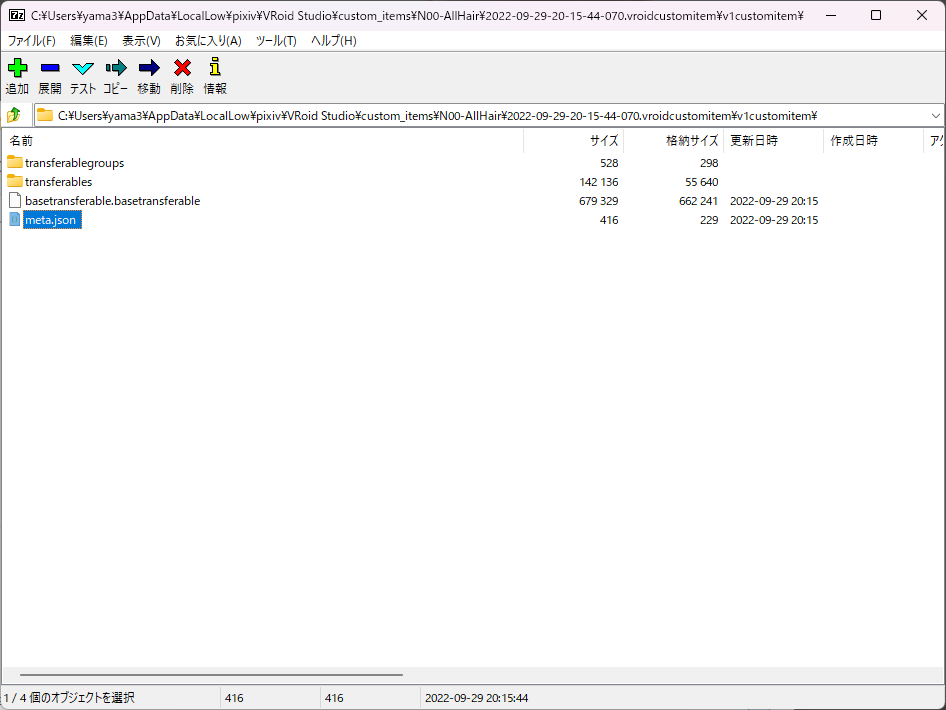Image resolution: width=946 pixels, height=710 pixels.
Task: Click the packed size value 55 640
Action: tap(701, 182)
